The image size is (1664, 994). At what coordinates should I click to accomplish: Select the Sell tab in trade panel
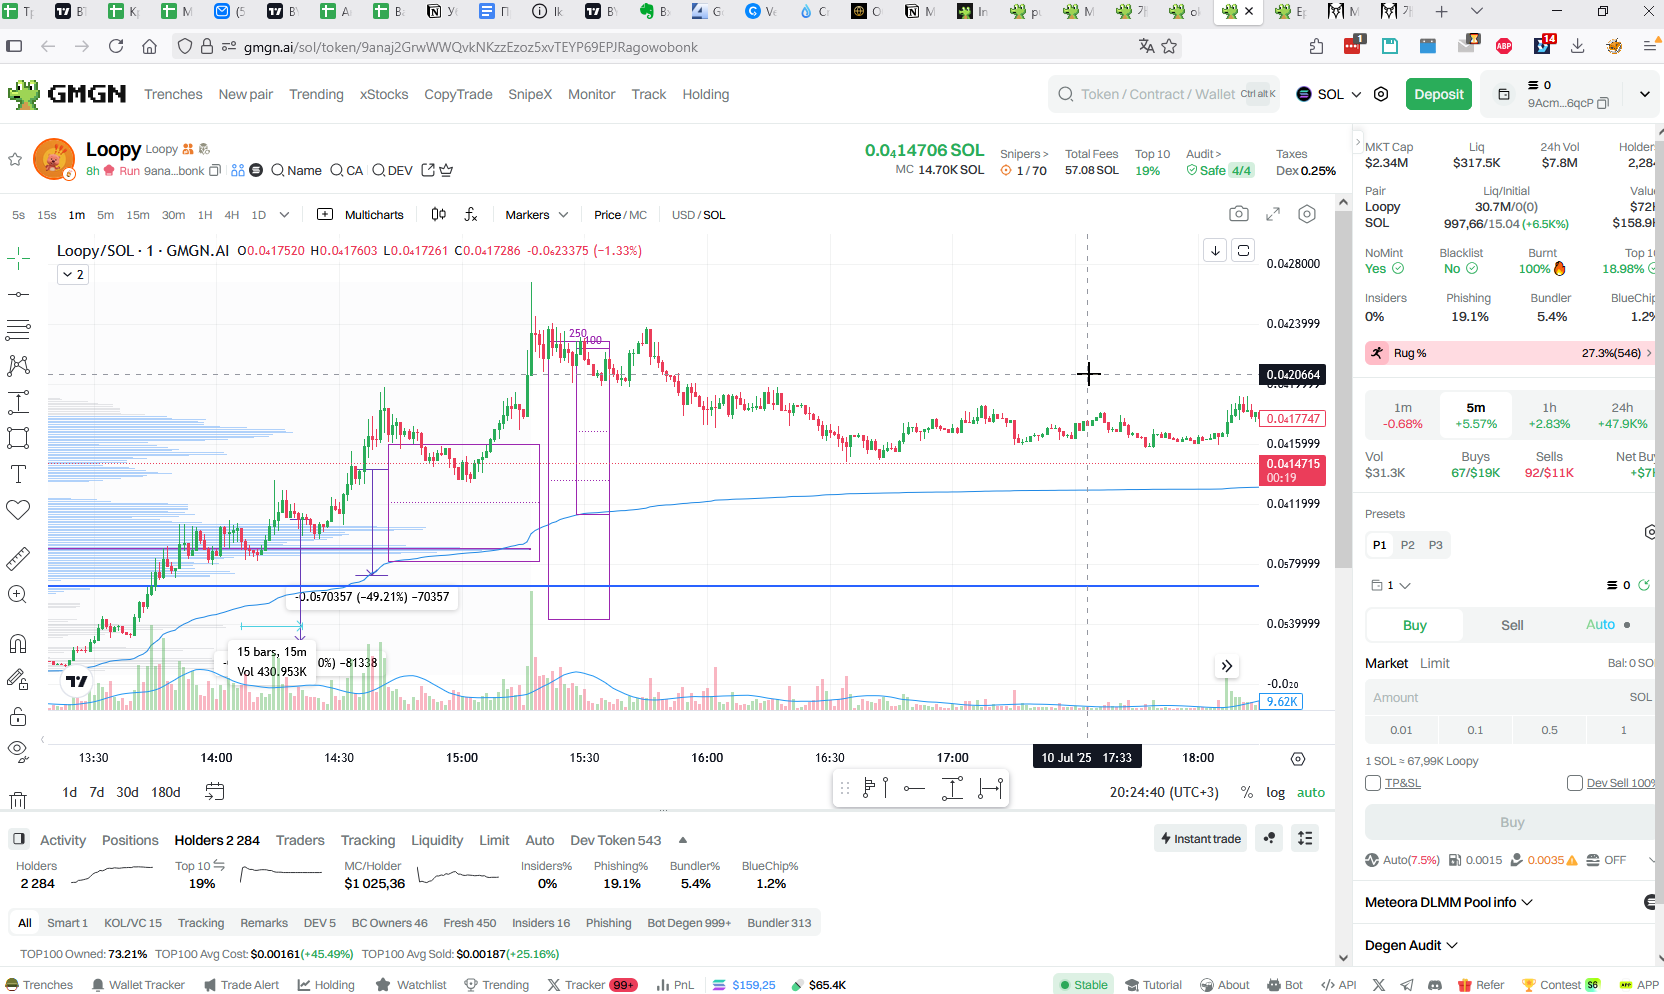click(x=1512, y=625)
